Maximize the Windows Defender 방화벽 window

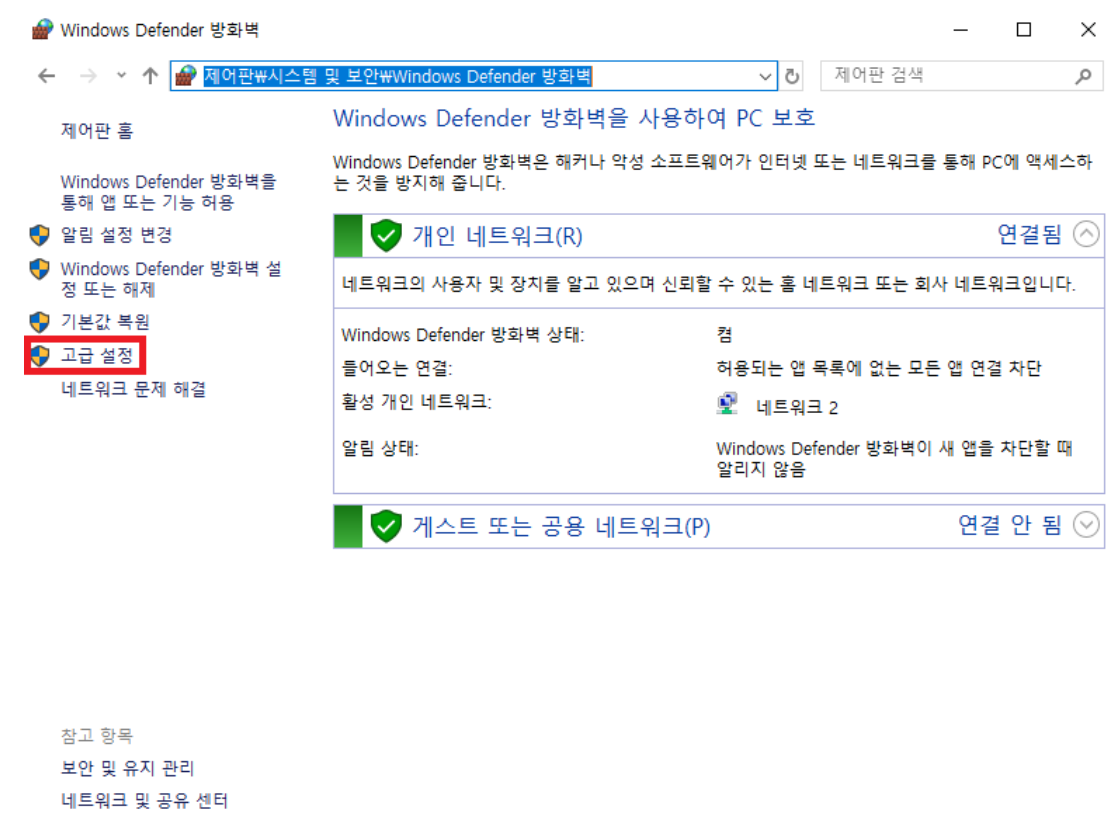coord(1024,29)
